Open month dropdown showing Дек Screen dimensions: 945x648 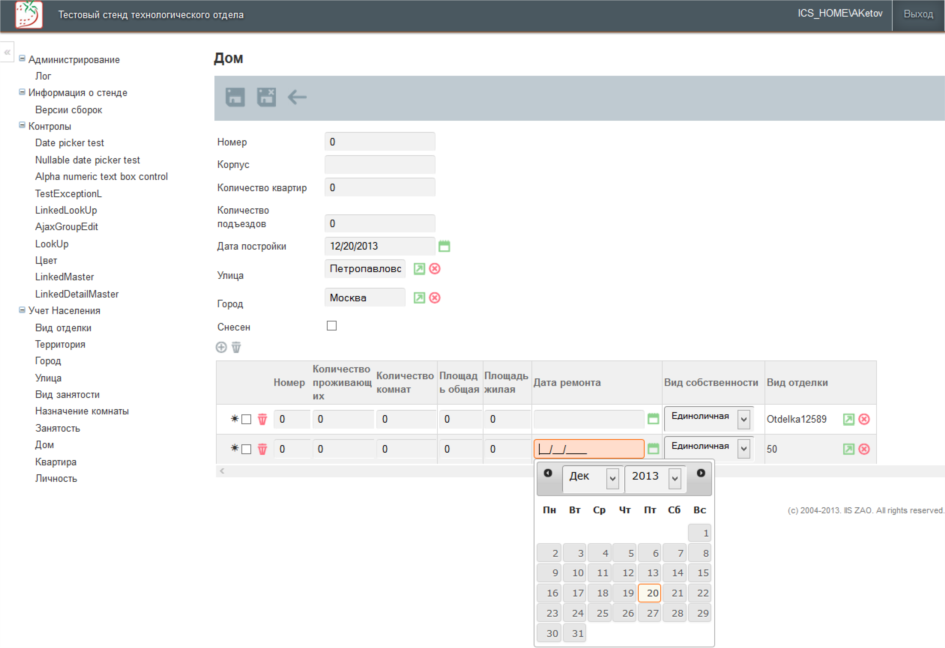pyautogui.click(x=591, y=477)
